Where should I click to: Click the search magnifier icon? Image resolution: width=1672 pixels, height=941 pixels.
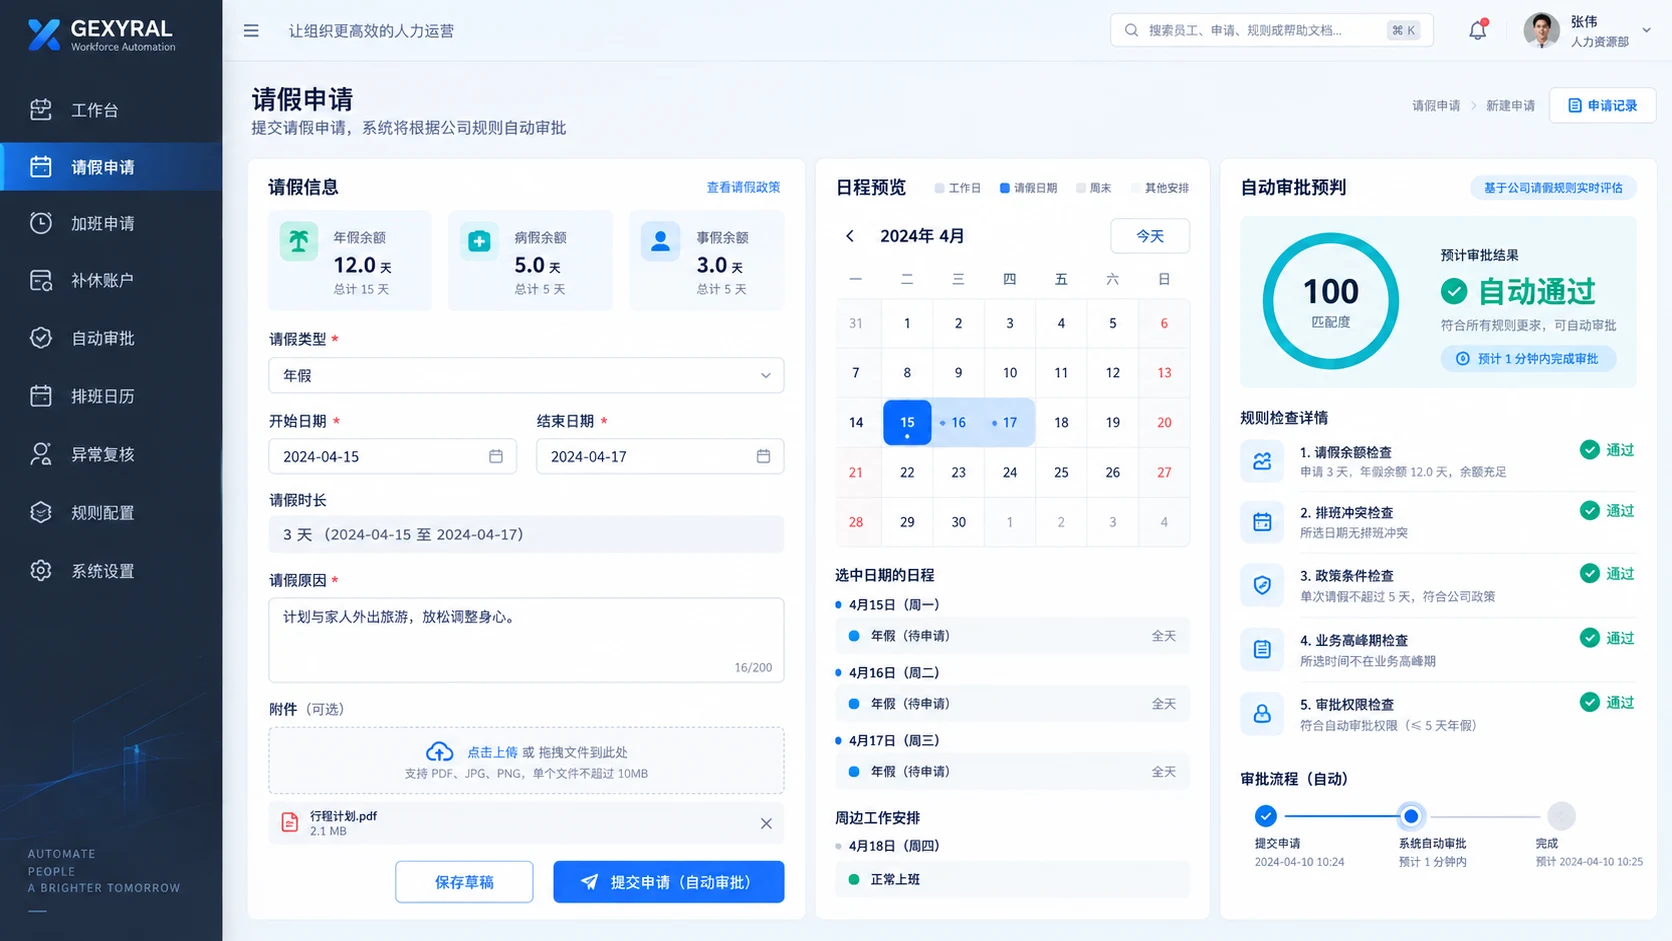[1131, 30]
